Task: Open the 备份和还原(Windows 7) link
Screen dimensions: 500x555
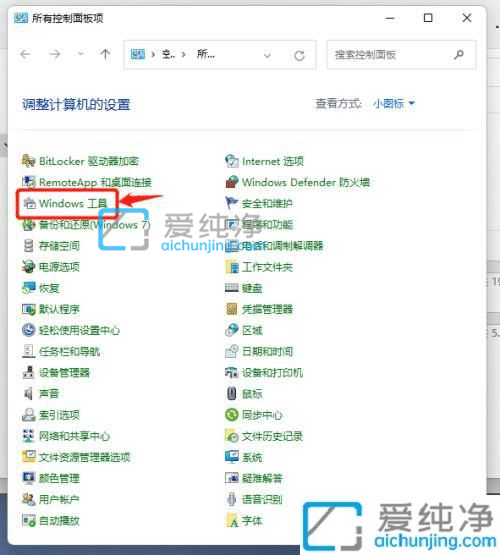Action: [94, 225]
